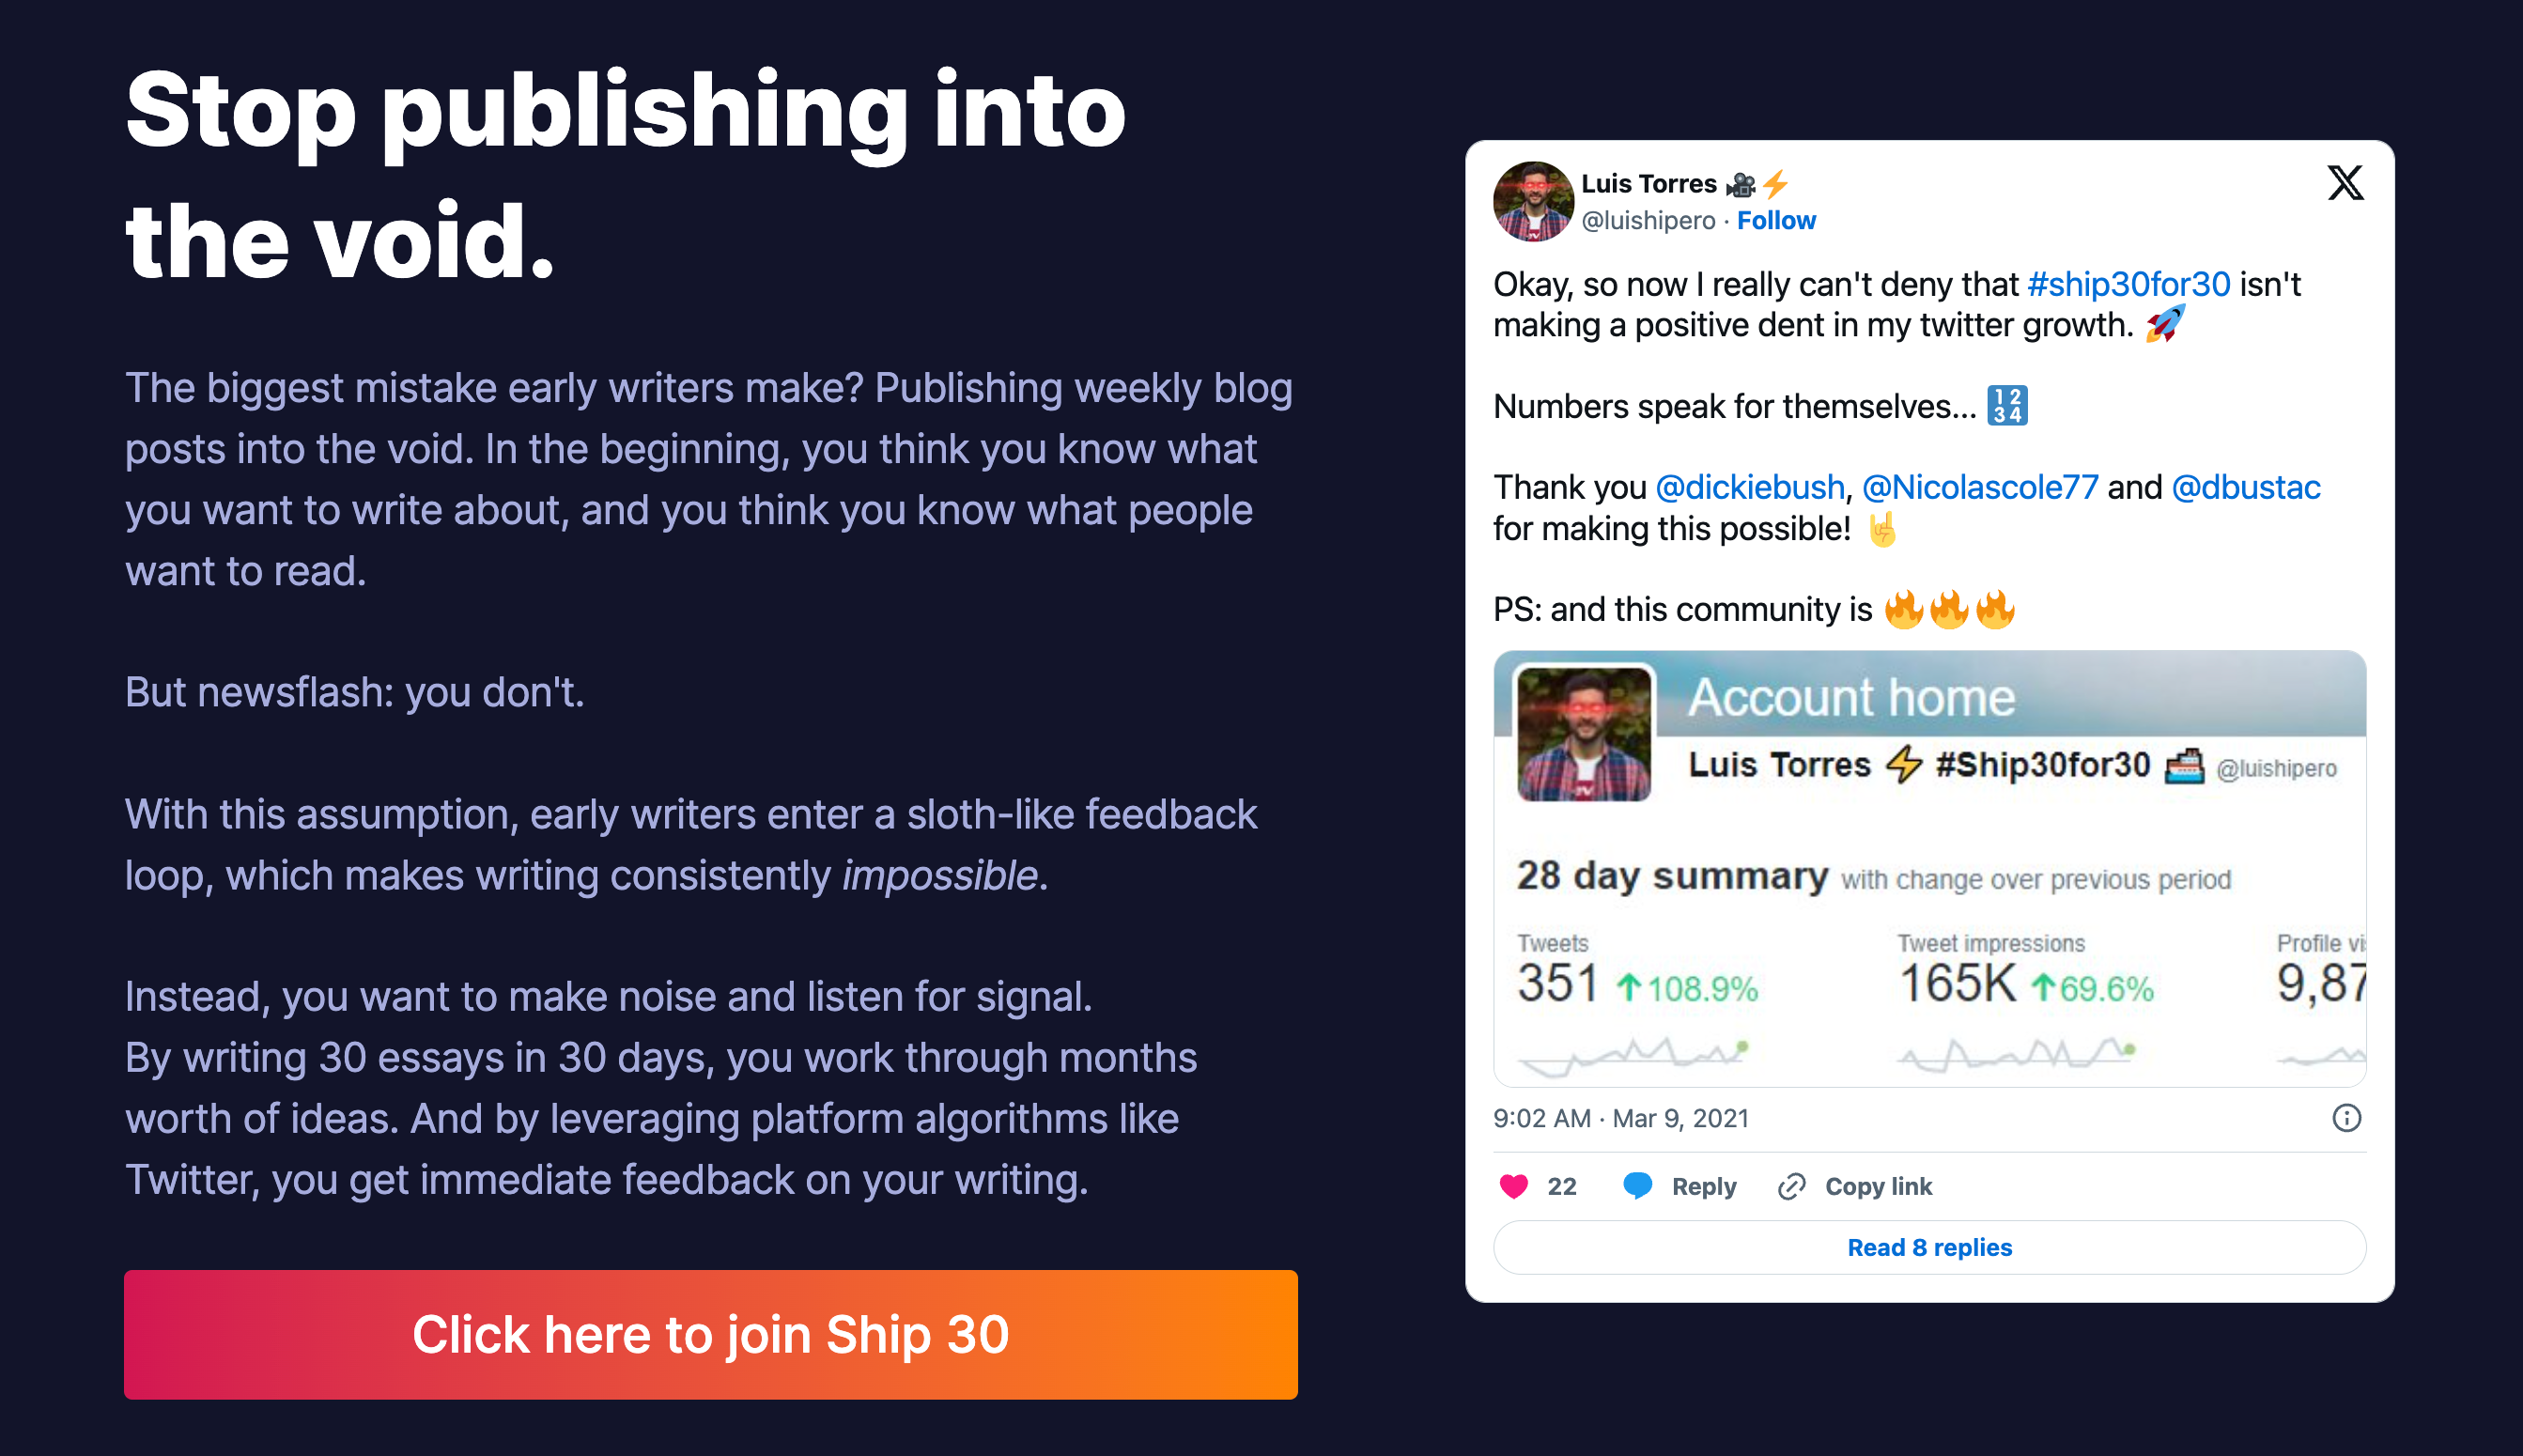Follow the @luishipero account
Image resolution: width=2523 pixels, height=1456 pixels.
(x=1776, y=220)
